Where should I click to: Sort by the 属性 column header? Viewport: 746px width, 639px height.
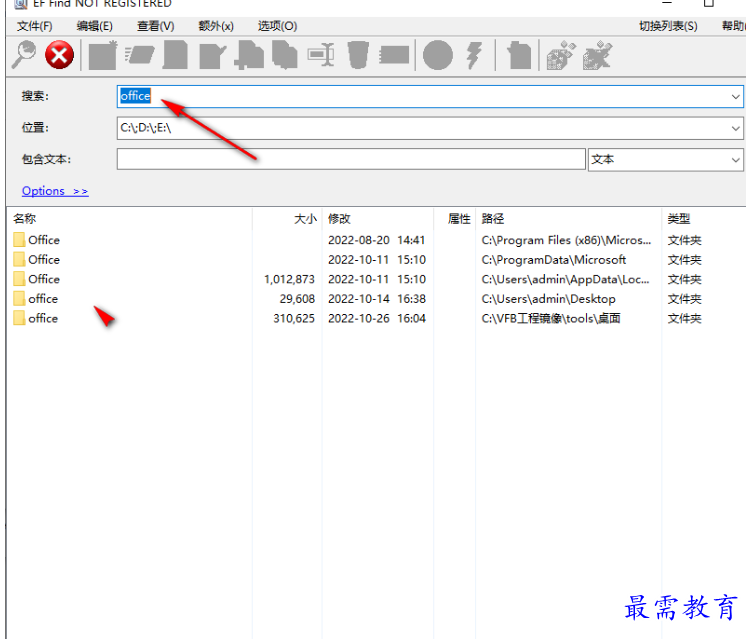pos(454,219)
